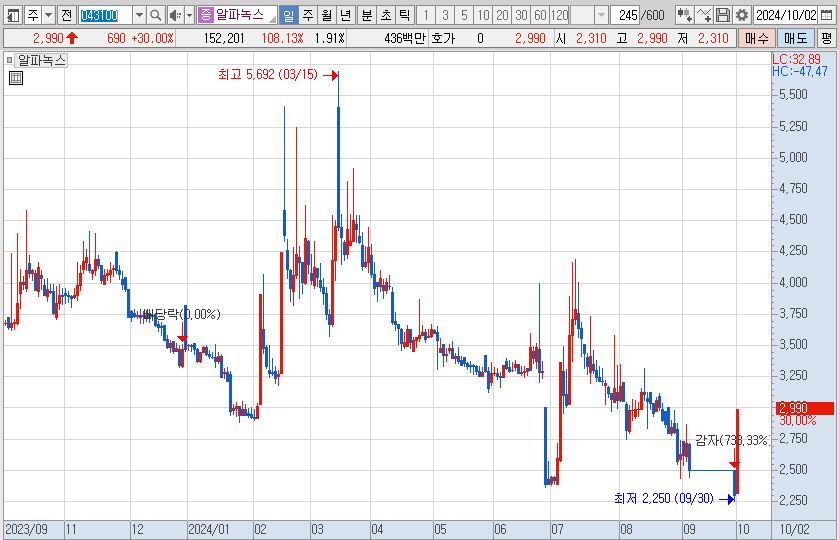
Task: Toggle the left side panel icon
Action: (12, 15)
